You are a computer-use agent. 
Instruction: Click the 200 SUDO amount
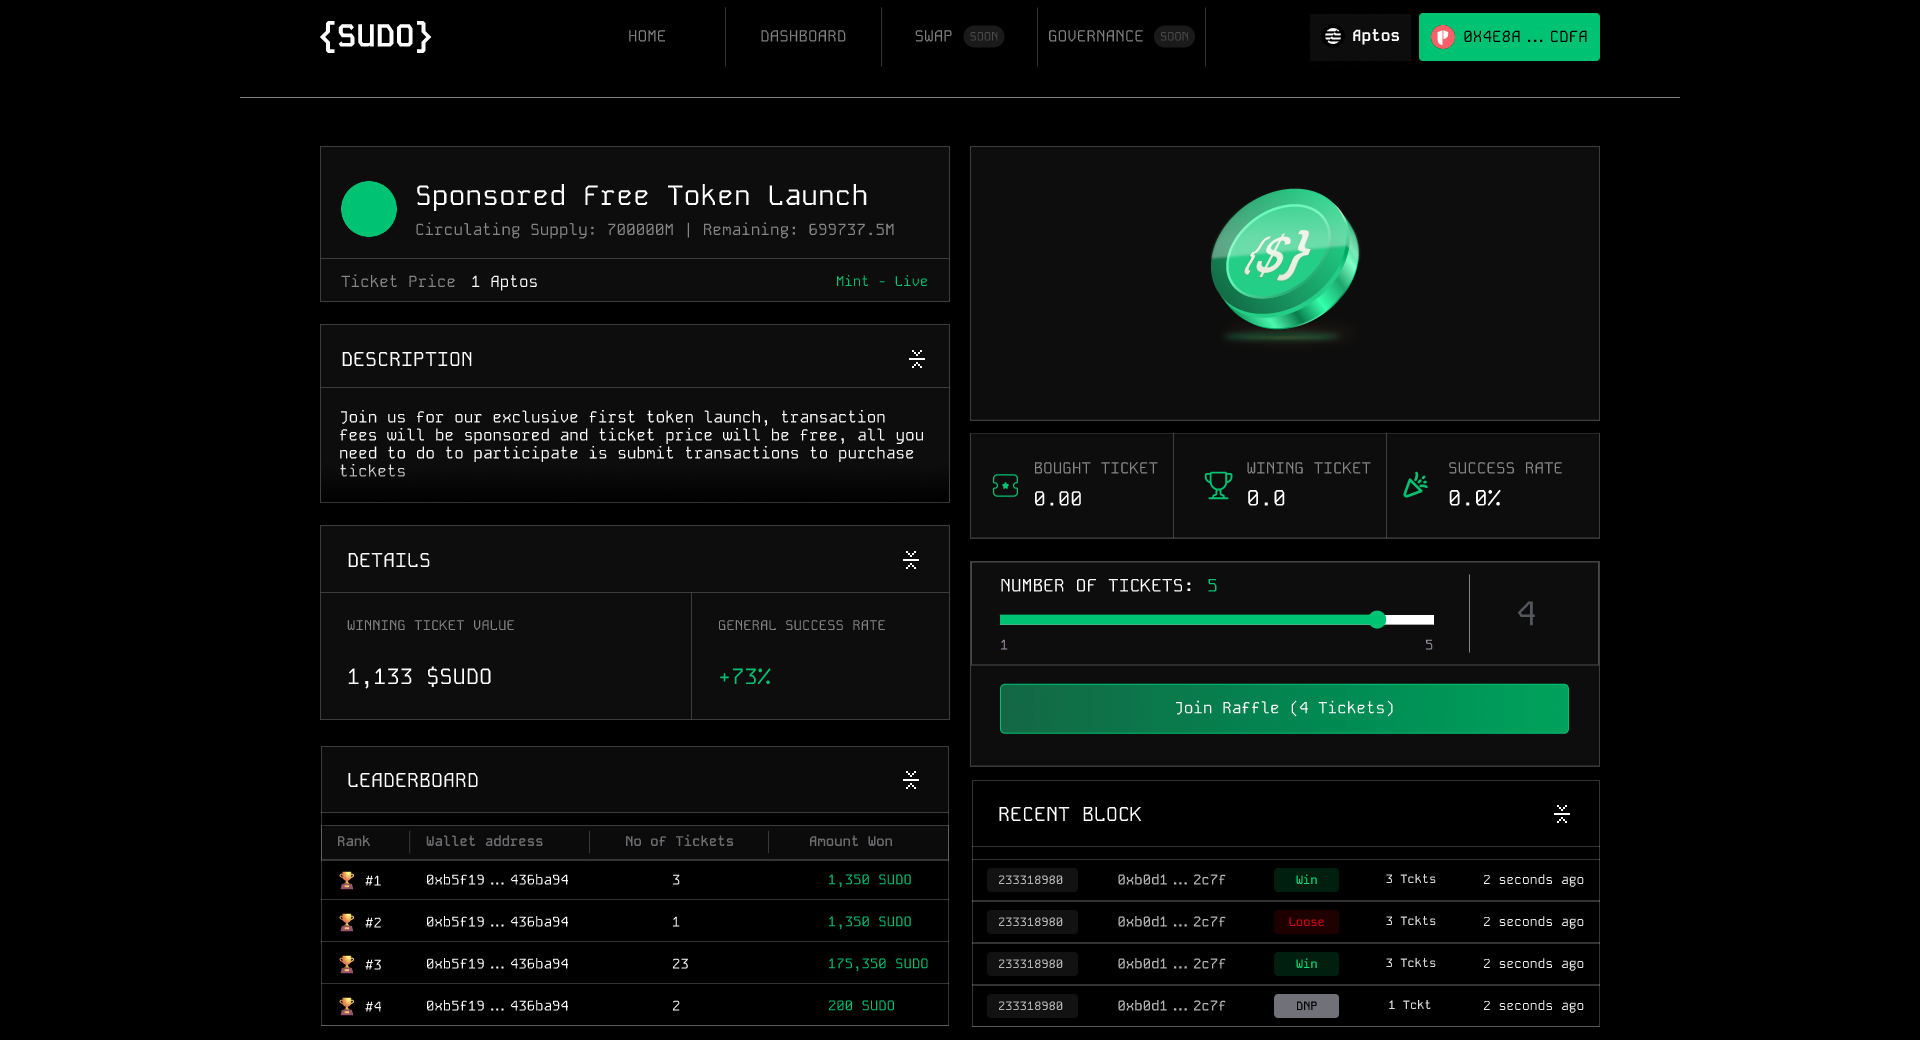point(861,1006)
